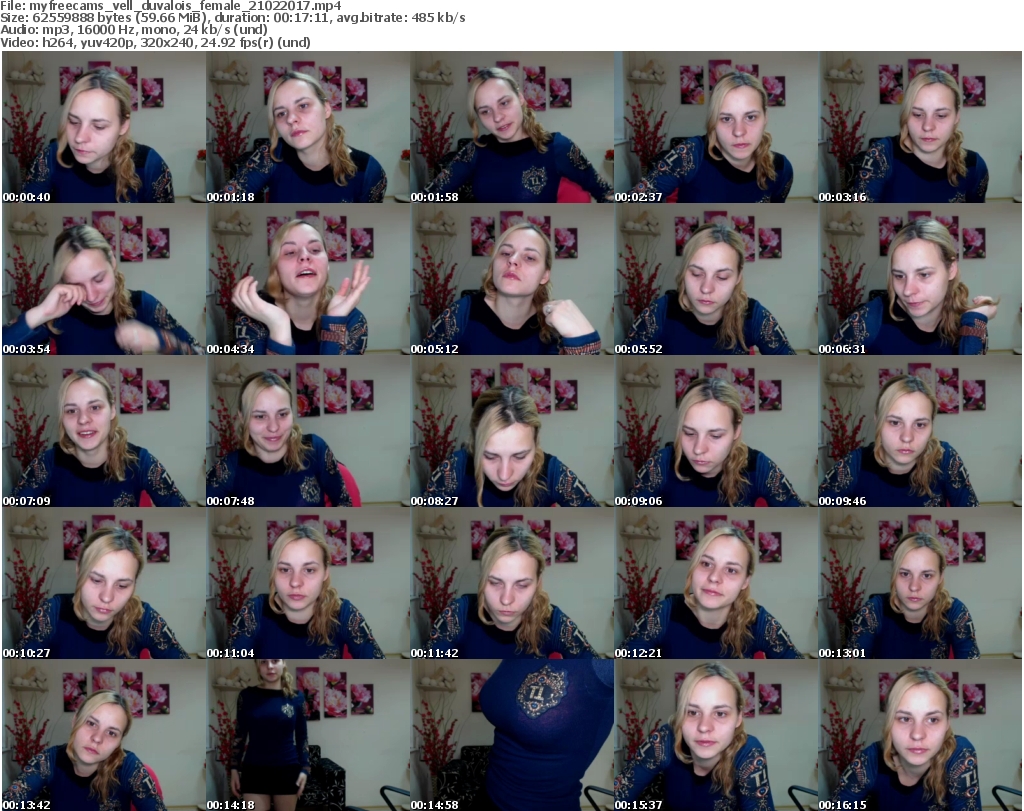Select the thumbnail at 00:08:27
The width and height of the screenshot is (1024, 811).
[512, 432]
